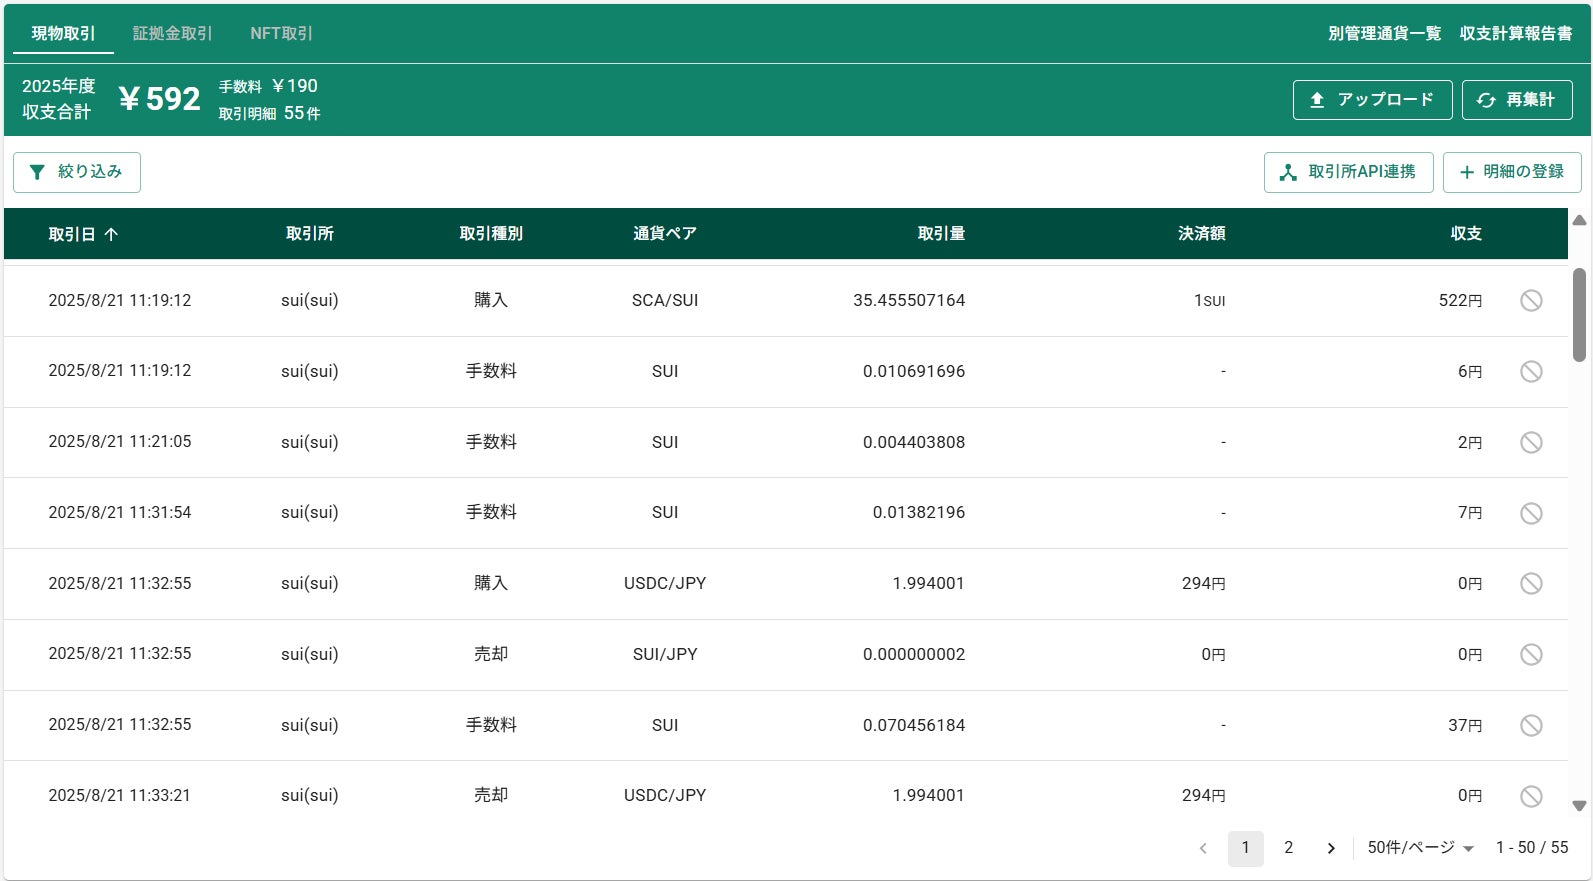1593x881 pixels.
Task: Open the 絞り込み filter button
Action: tap(77, 172)
